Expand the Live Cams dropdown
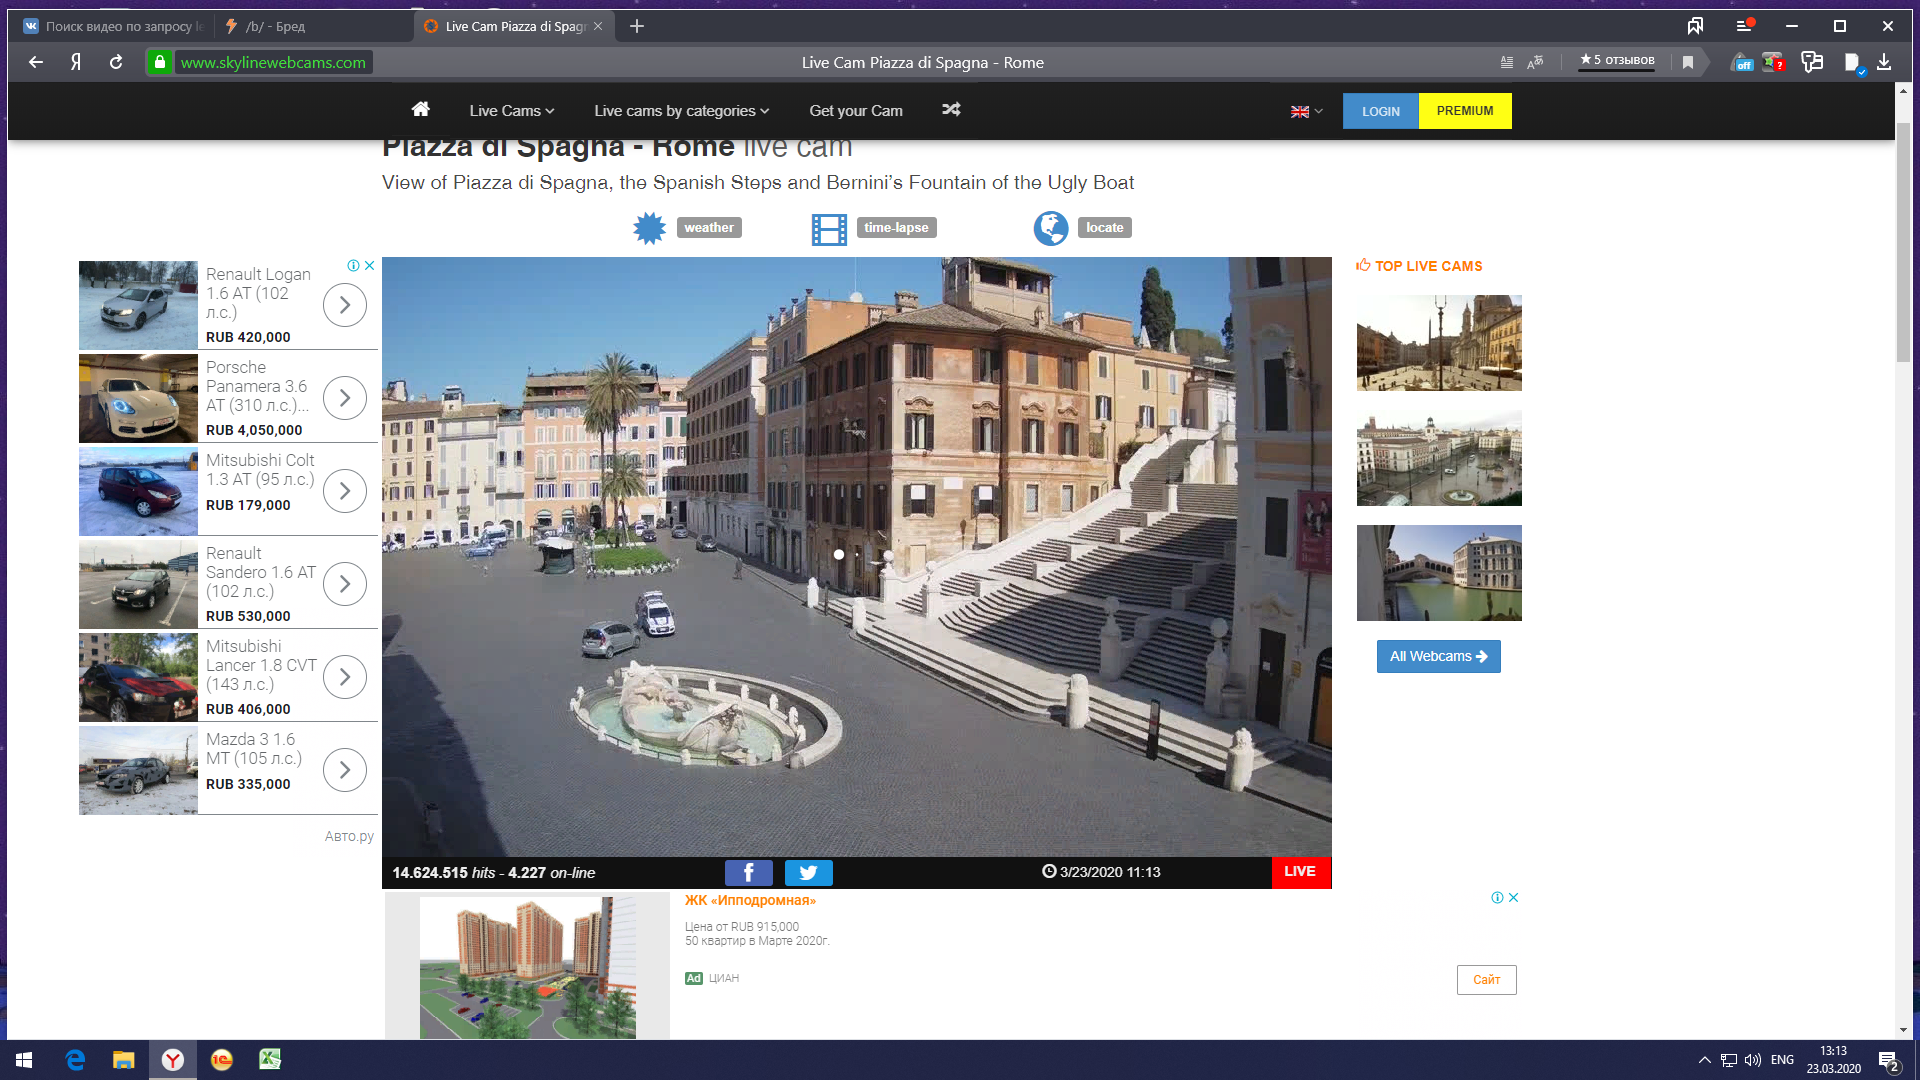 [x=511, y=111]
